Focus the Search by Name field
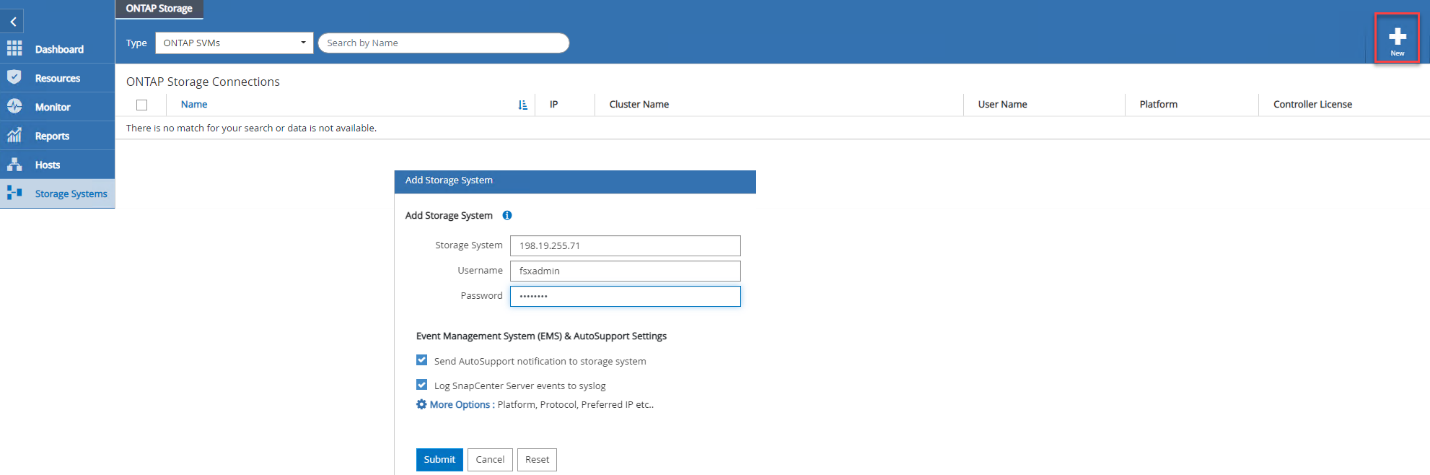This screenshot has height=475, width=1430. [443, 43]
